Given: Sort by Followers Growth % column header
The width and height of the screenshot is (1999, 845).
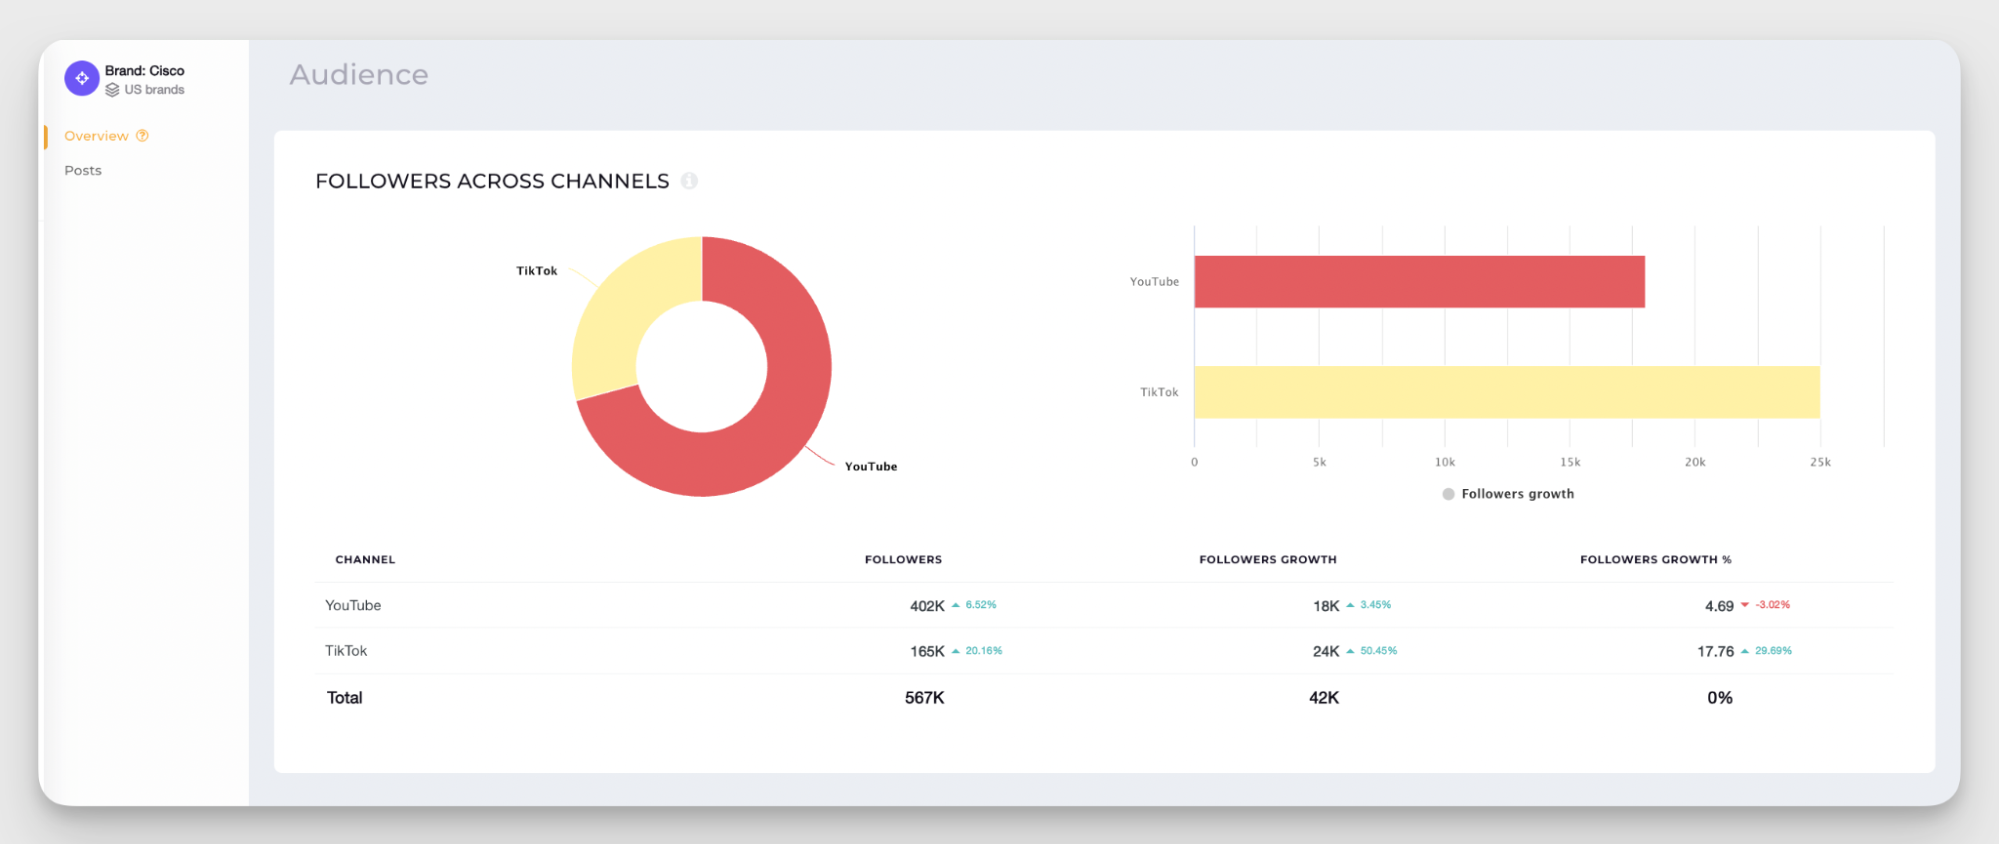Looking at the screenshot, I should pyautogui.click(x=1655, y=560).
